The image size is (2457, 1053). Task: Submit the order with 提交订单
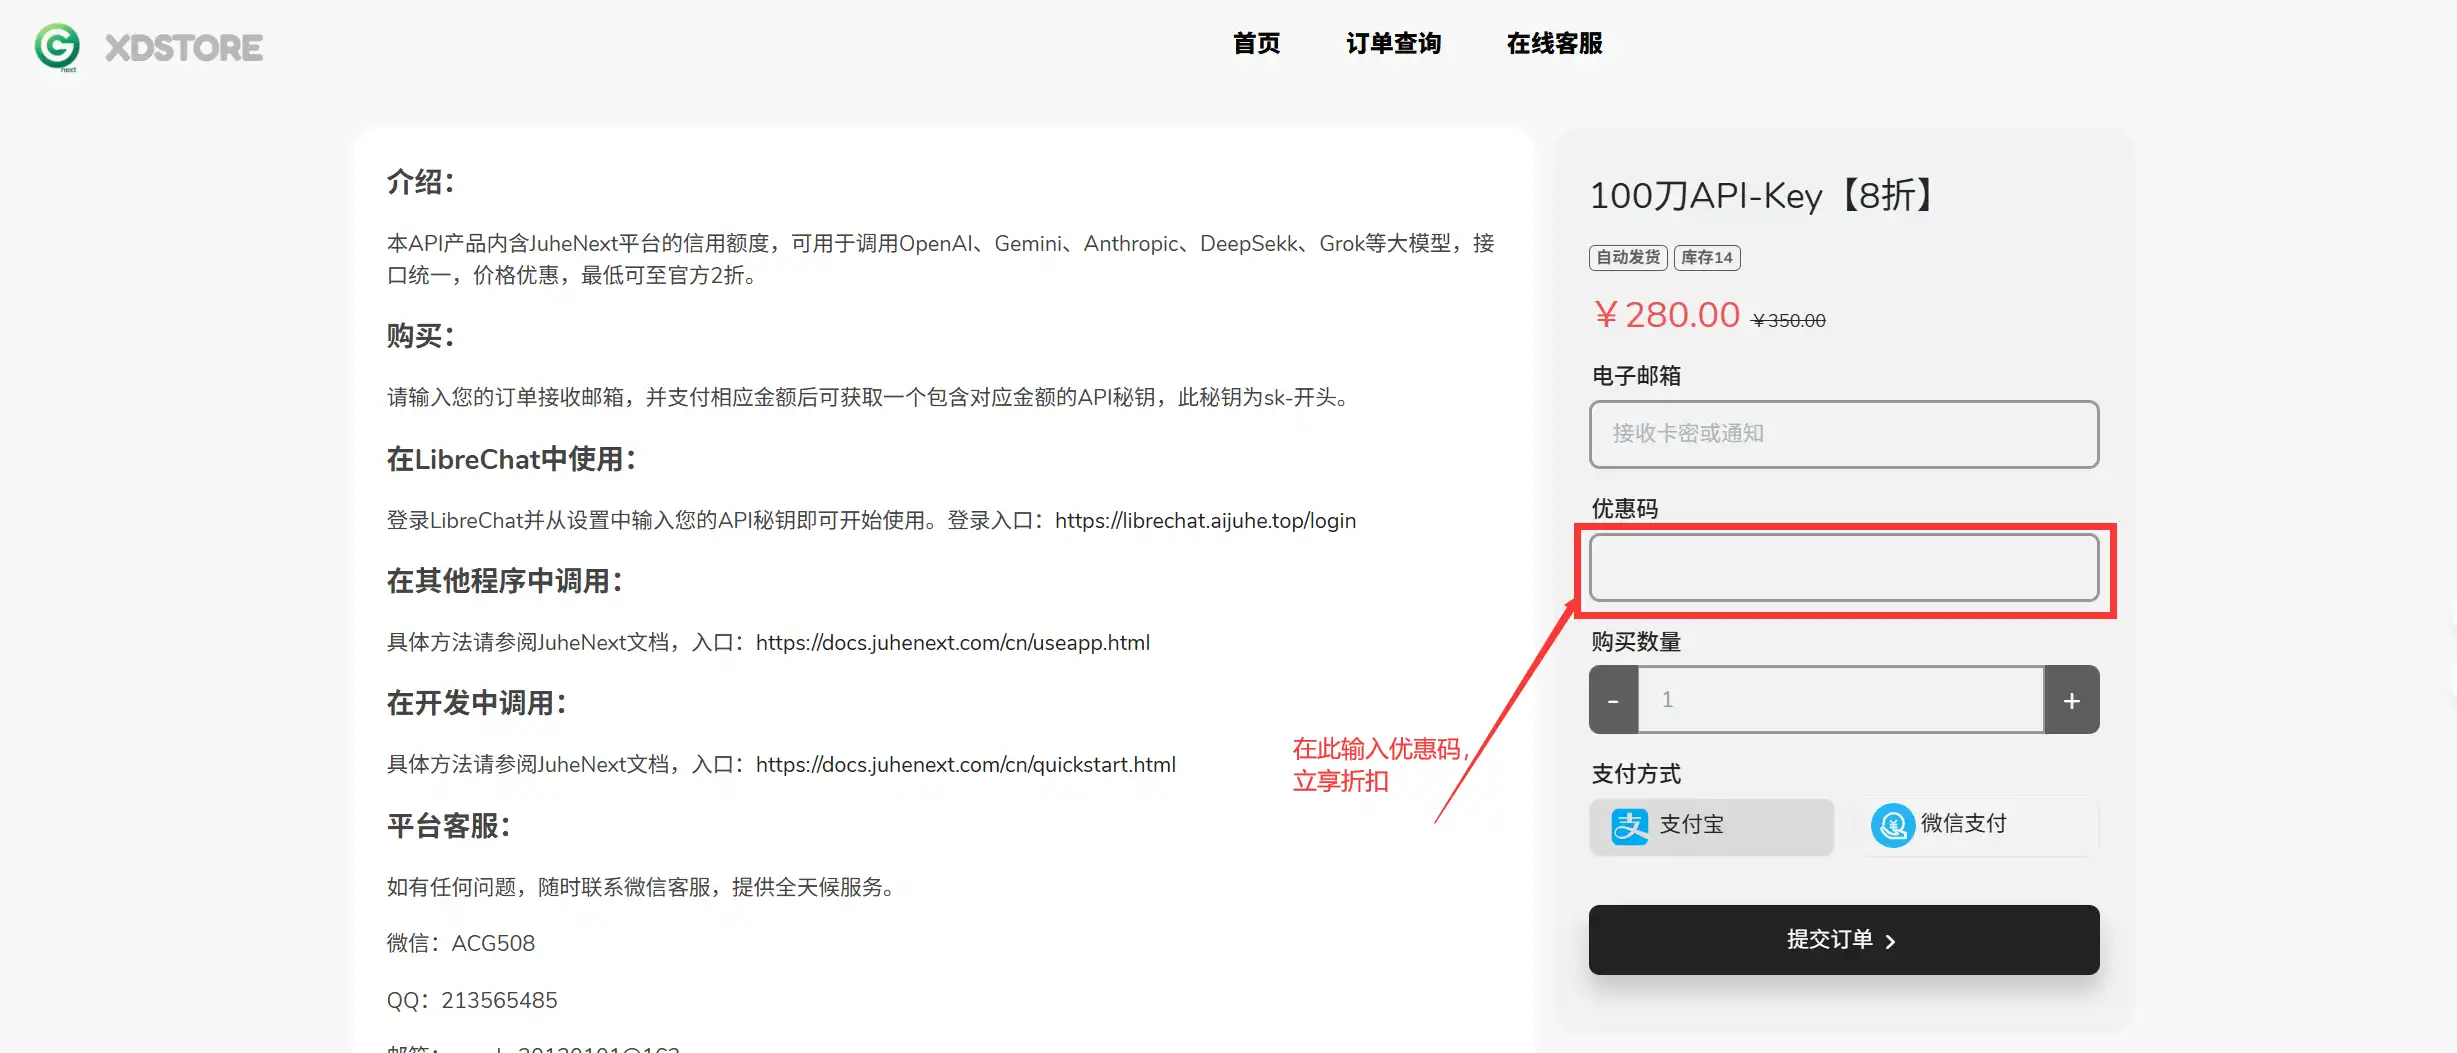tap(1843, 940)
